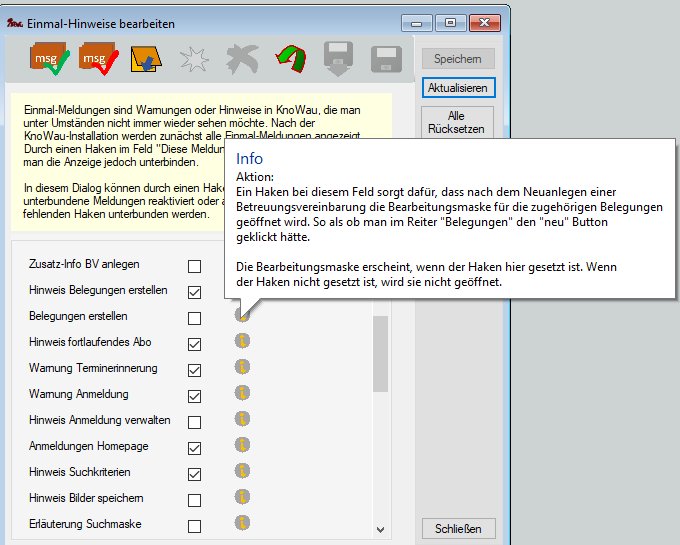Click the Alle Rücksetzen button

[x=456, y=123]
